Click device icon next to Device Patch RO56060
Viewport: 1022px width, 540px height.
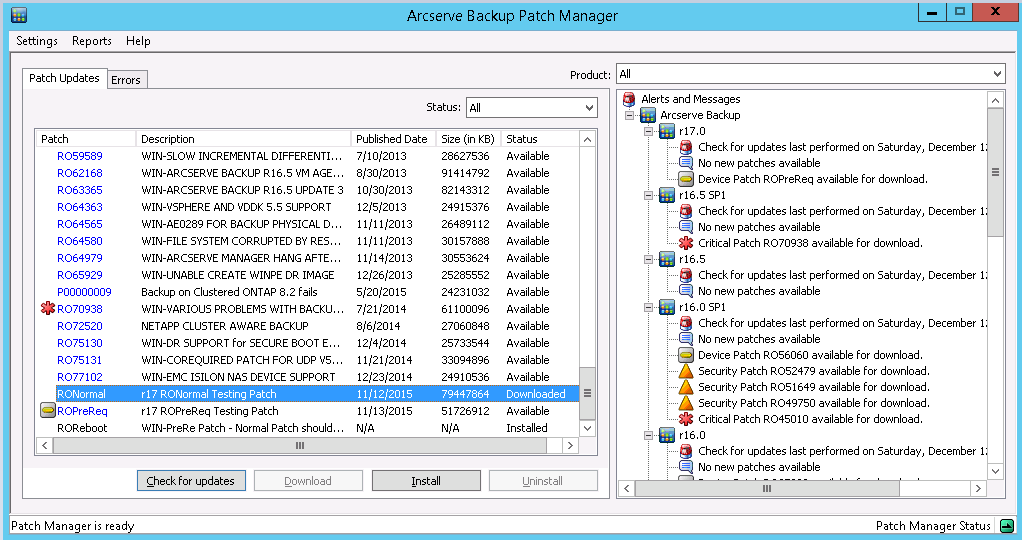[x=686, y=355]
